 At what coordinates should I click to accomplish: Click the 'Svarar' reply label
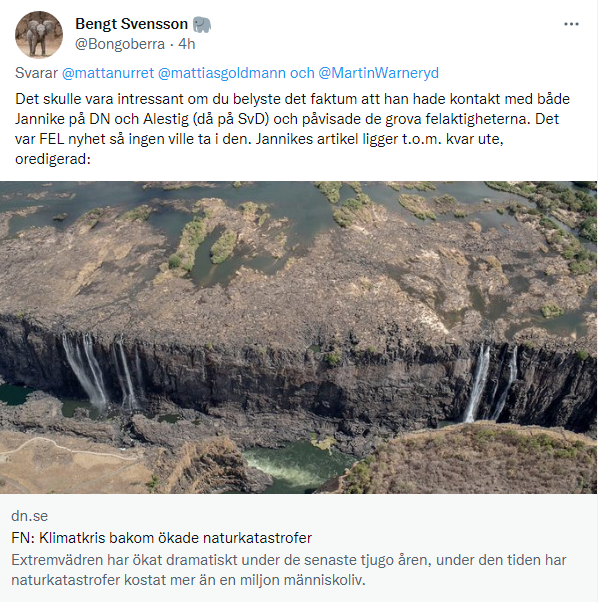click(37, 73)
